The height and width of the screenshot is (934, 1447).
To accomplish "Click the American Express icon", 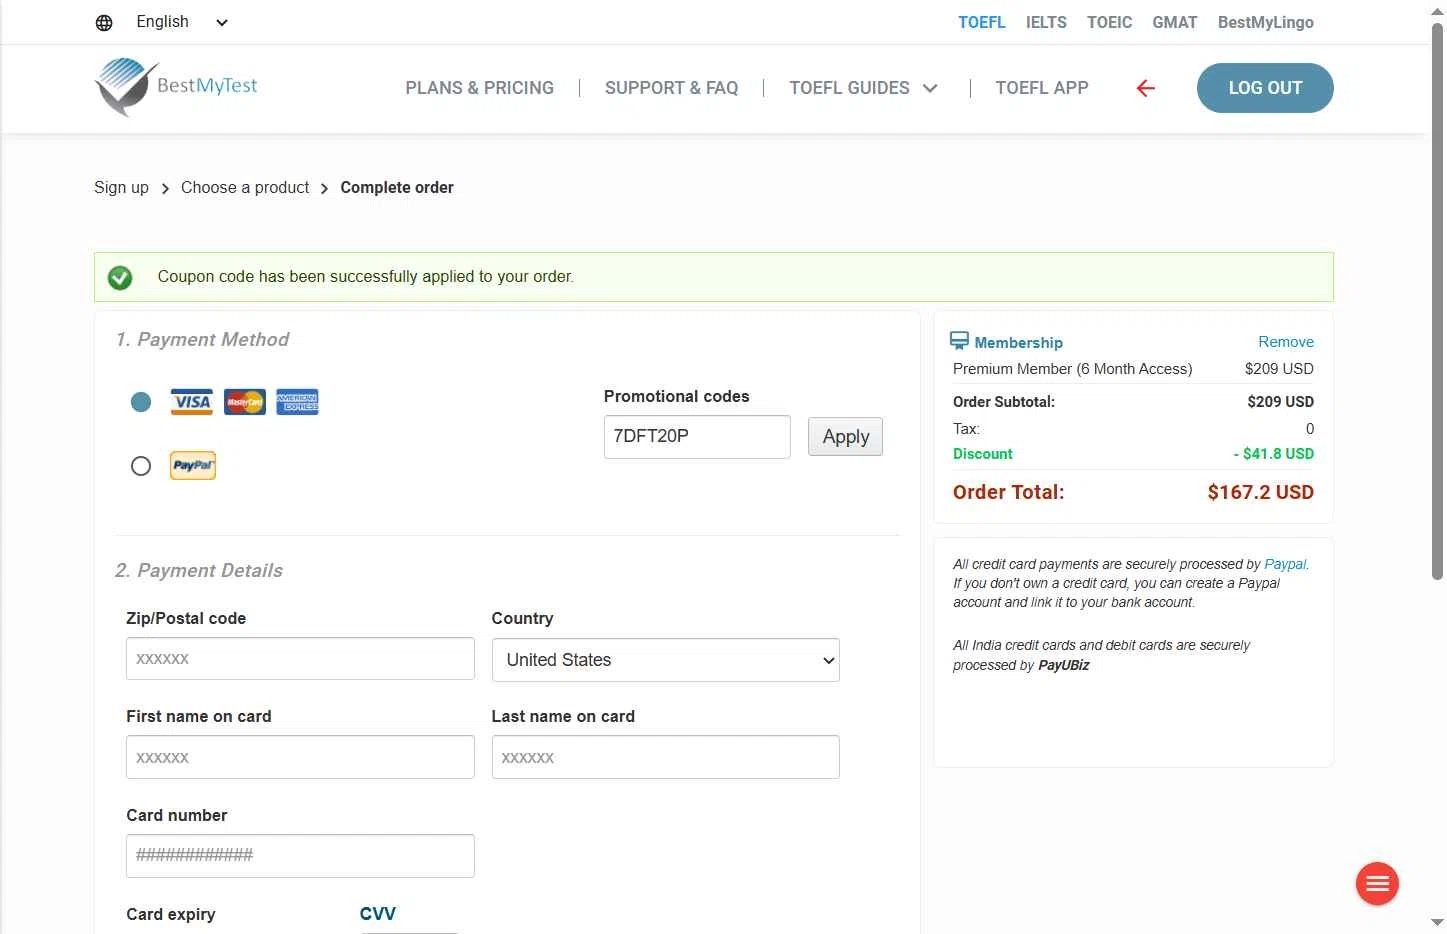I will tap(297, 402).
